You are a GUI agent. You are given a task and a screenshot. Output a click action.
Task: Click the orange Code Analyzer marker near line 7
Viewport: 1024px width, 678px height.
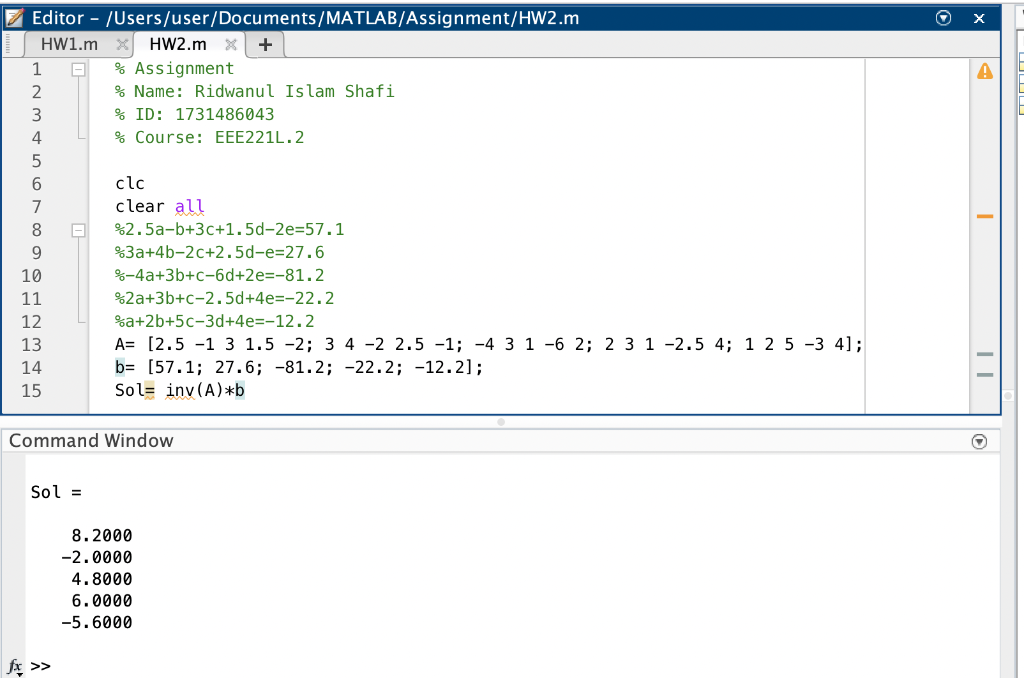(985, 215)
